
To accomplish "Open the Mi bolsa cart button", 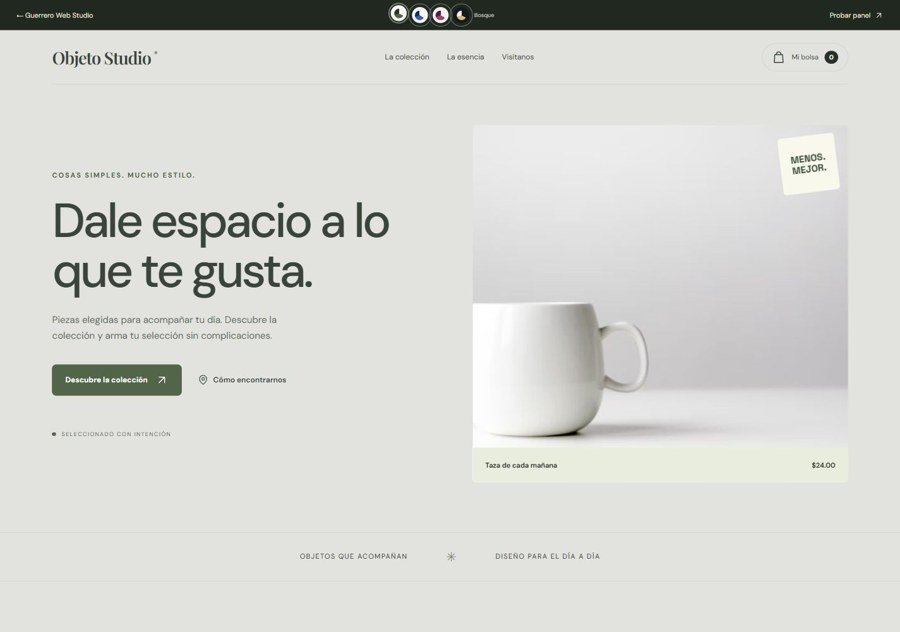I will 805,57.
